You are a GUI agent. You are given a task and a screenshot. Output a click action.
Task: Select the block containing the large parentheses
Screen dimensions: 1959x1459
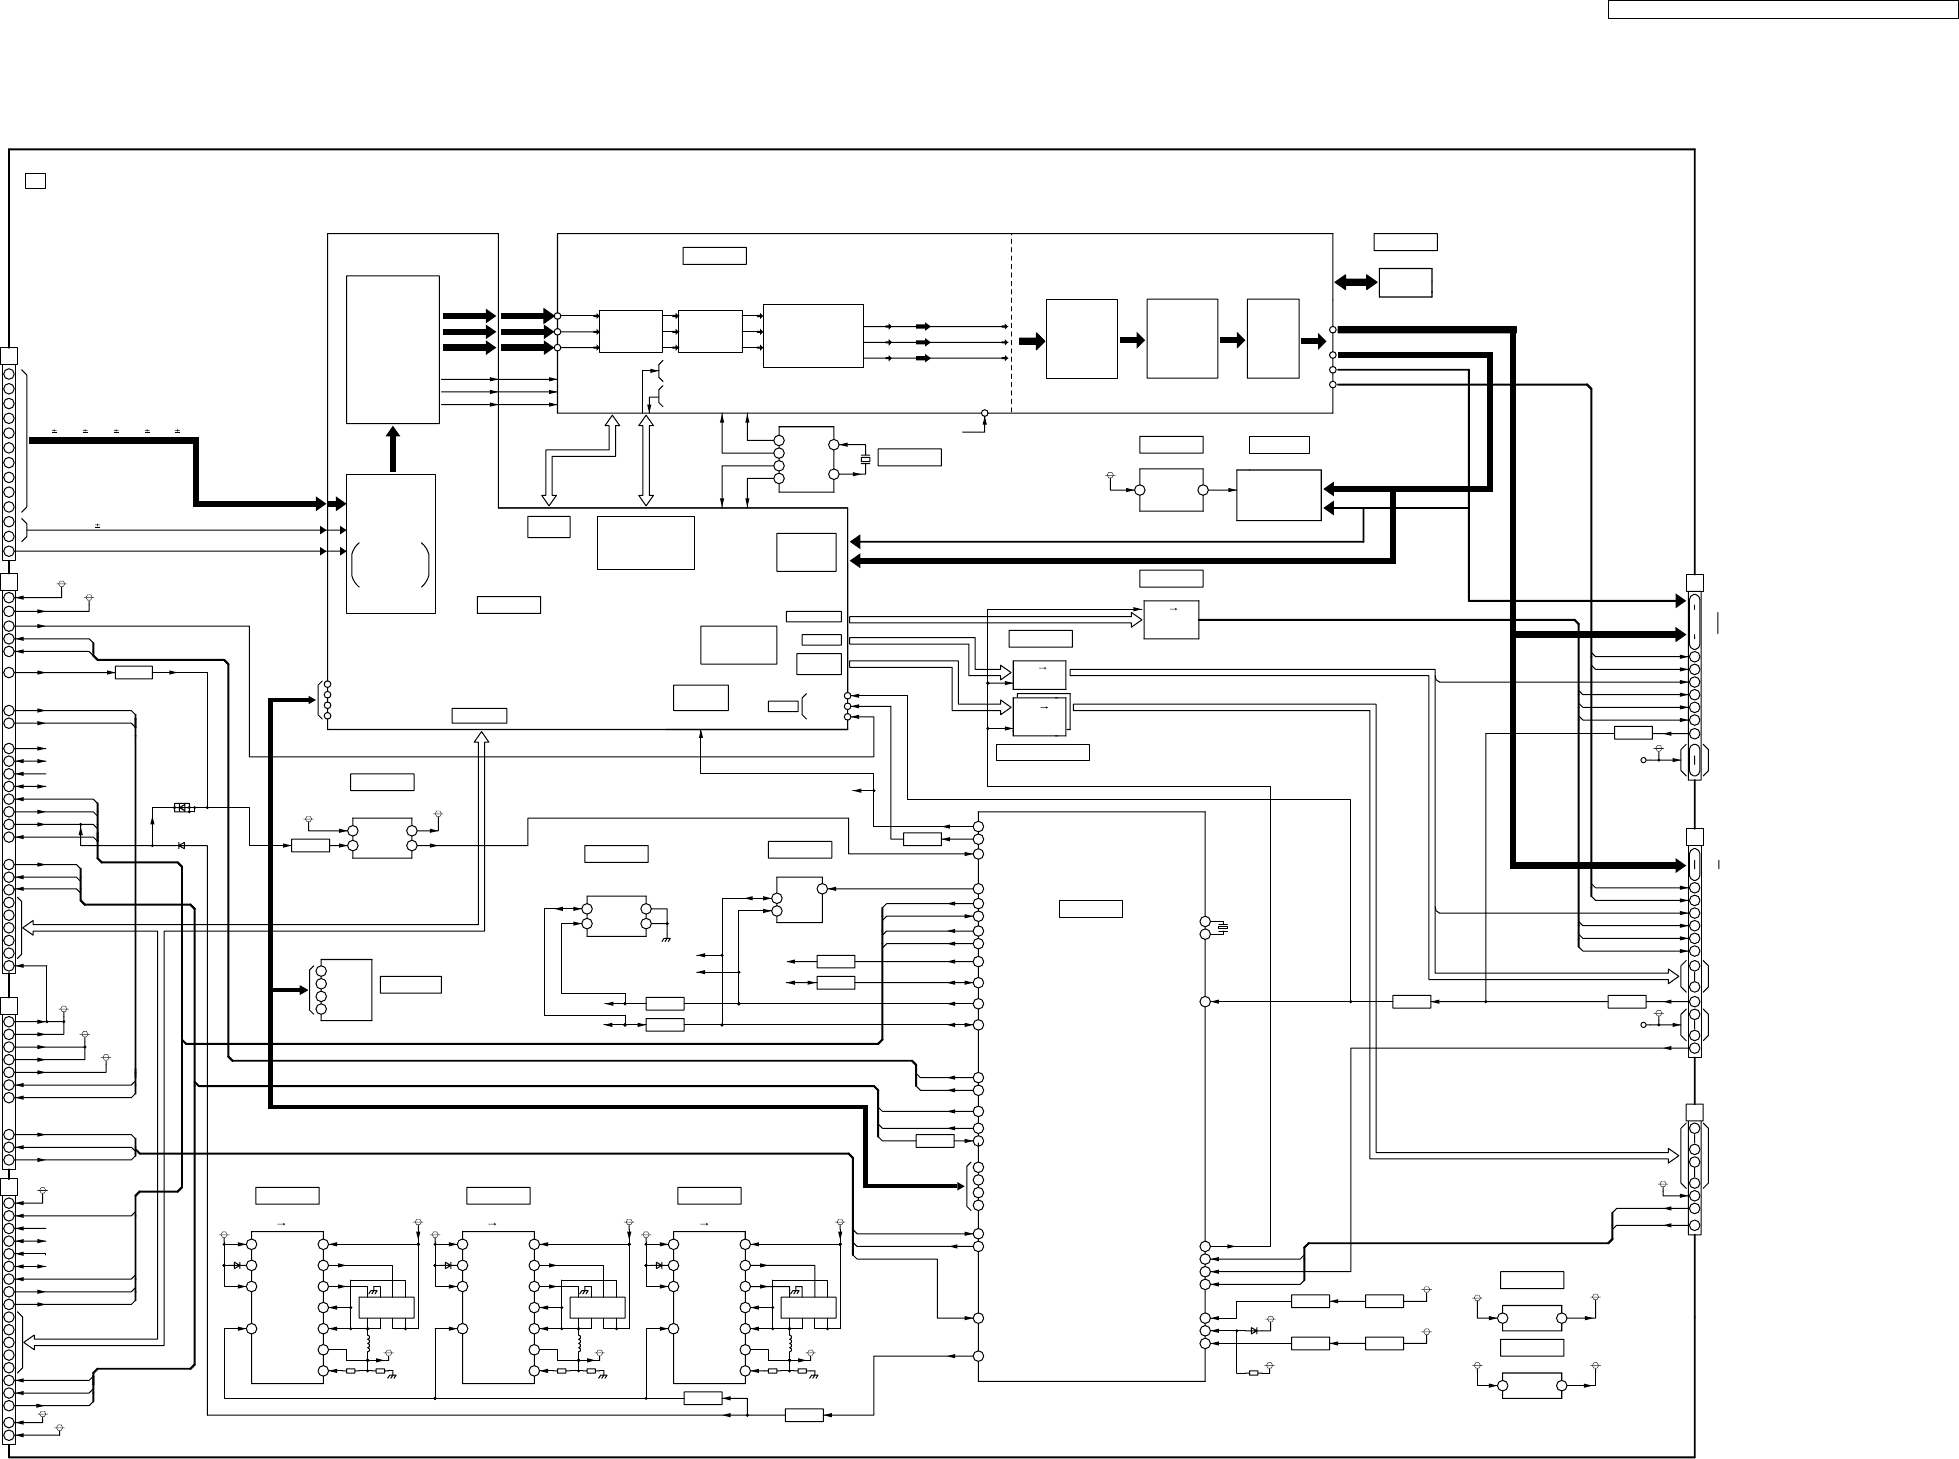click(390, 543)
